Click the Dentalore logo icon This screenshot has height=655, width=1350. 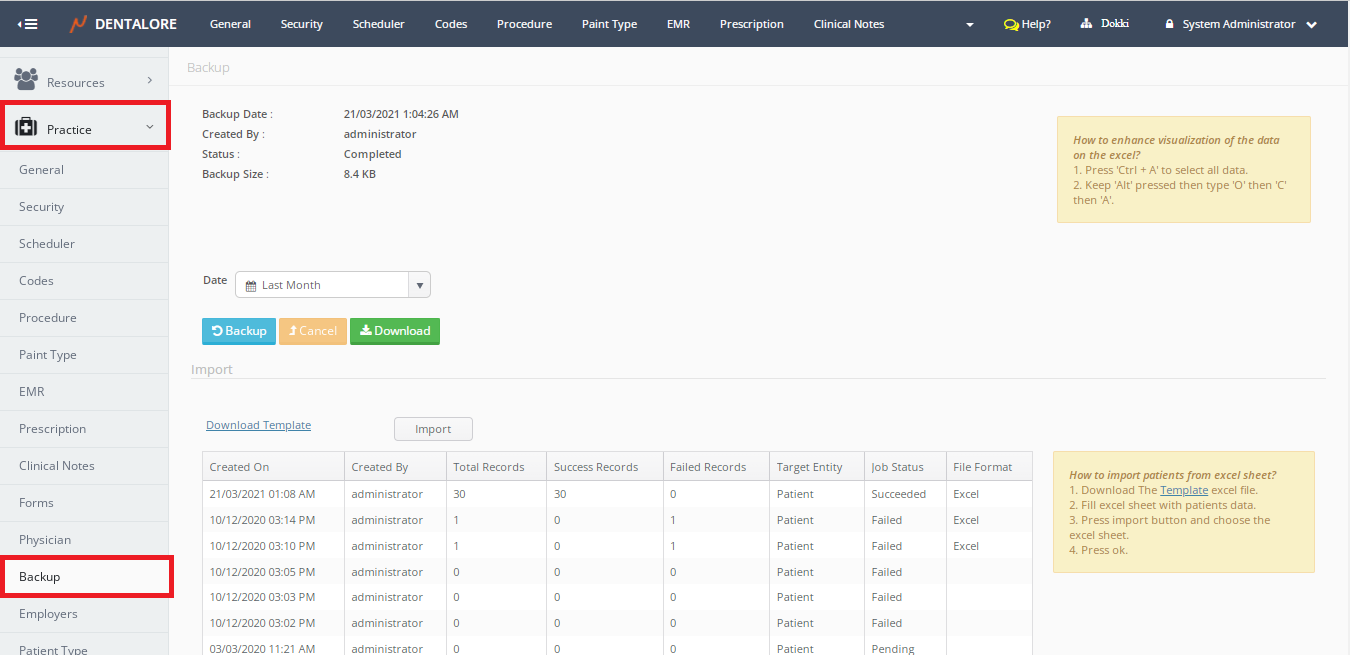click(x=78, y=24)
